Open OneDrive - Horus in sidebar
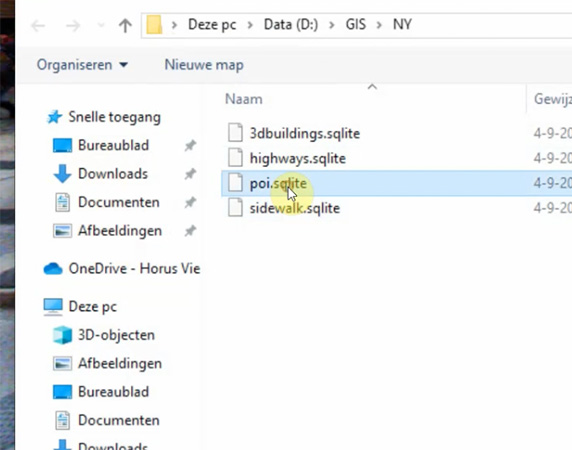Viewport: 572px width, 450px height. click(x=134, y=269)
